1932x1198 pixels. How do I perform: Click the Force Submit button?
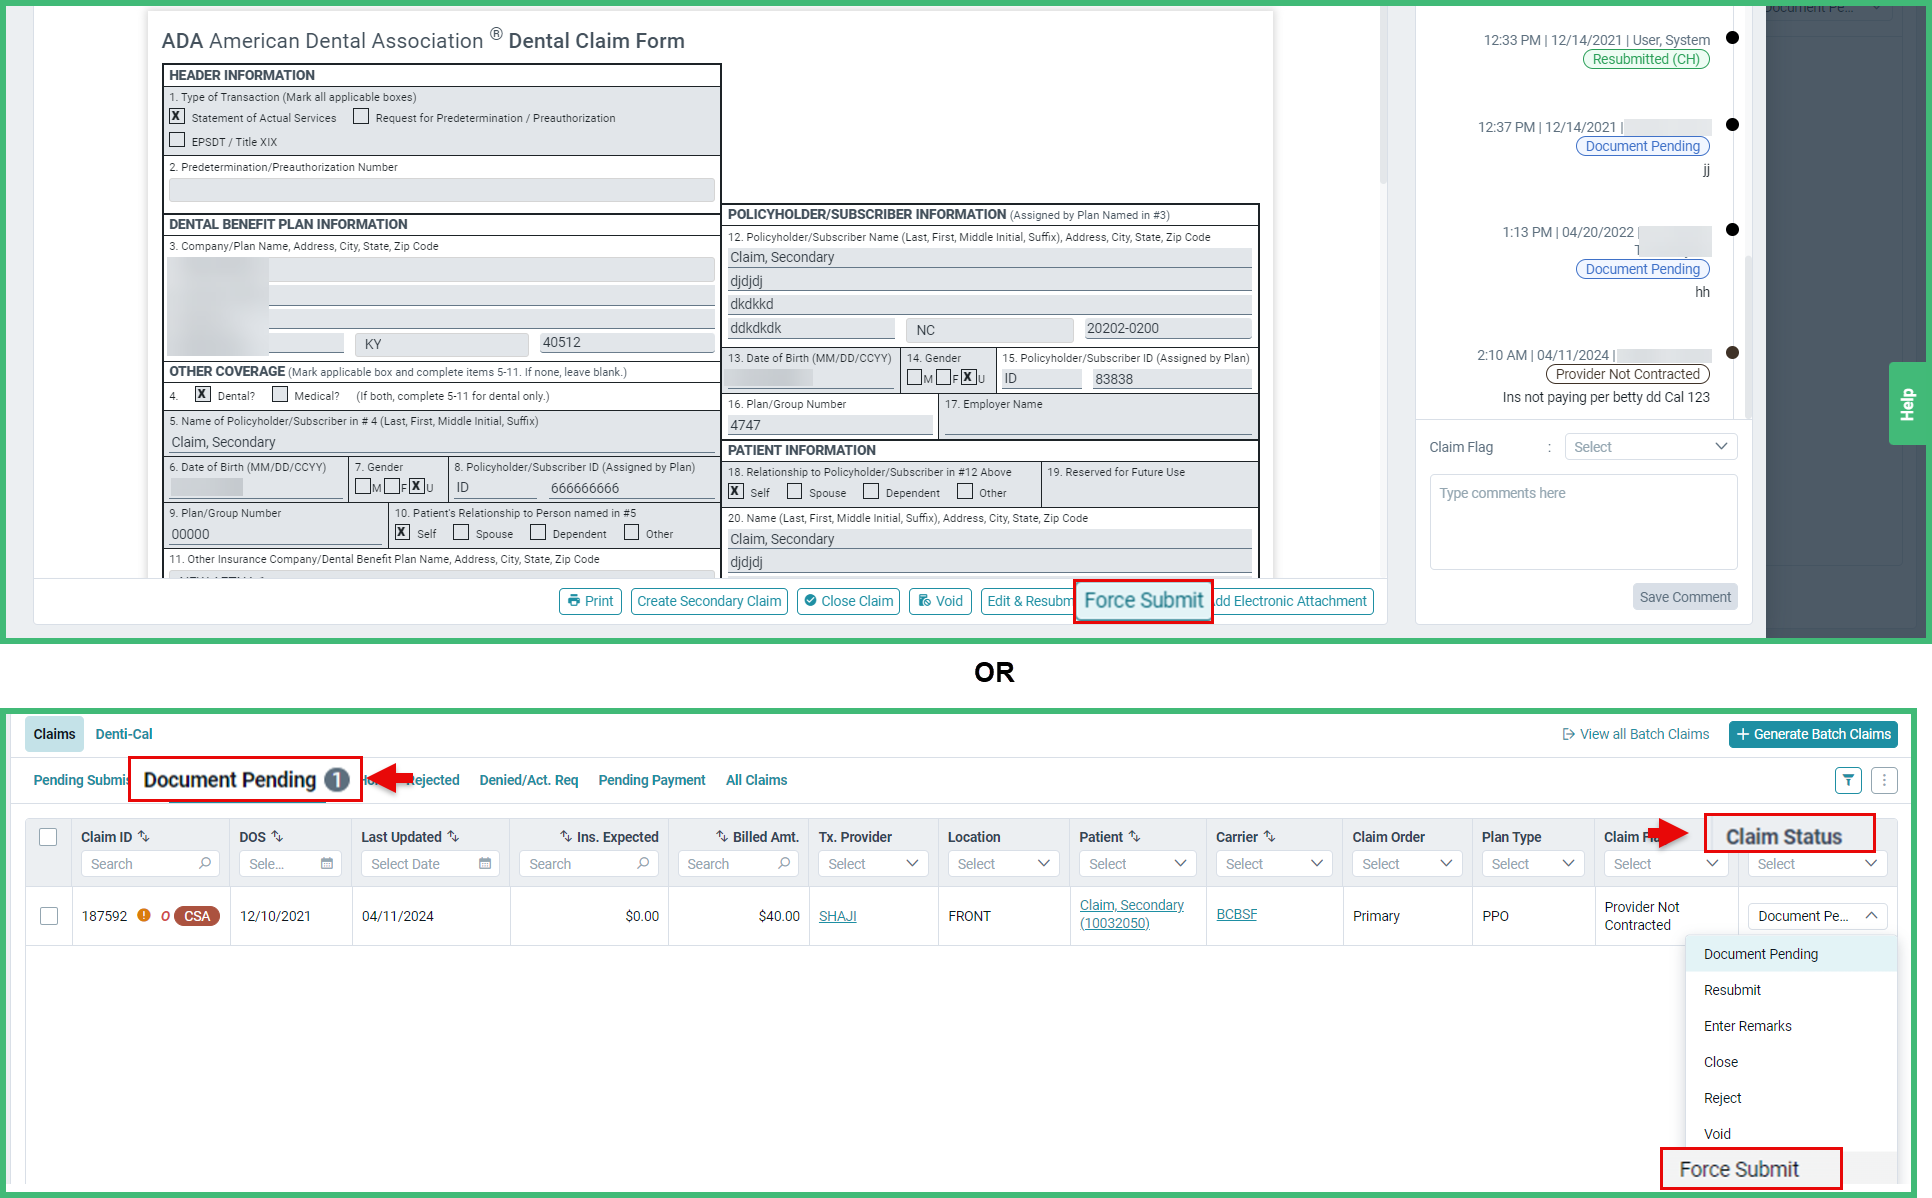1142,600
